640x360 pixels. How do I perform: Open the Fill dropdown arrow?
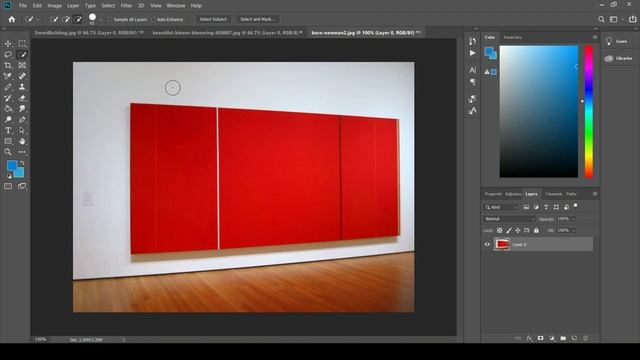574,231
